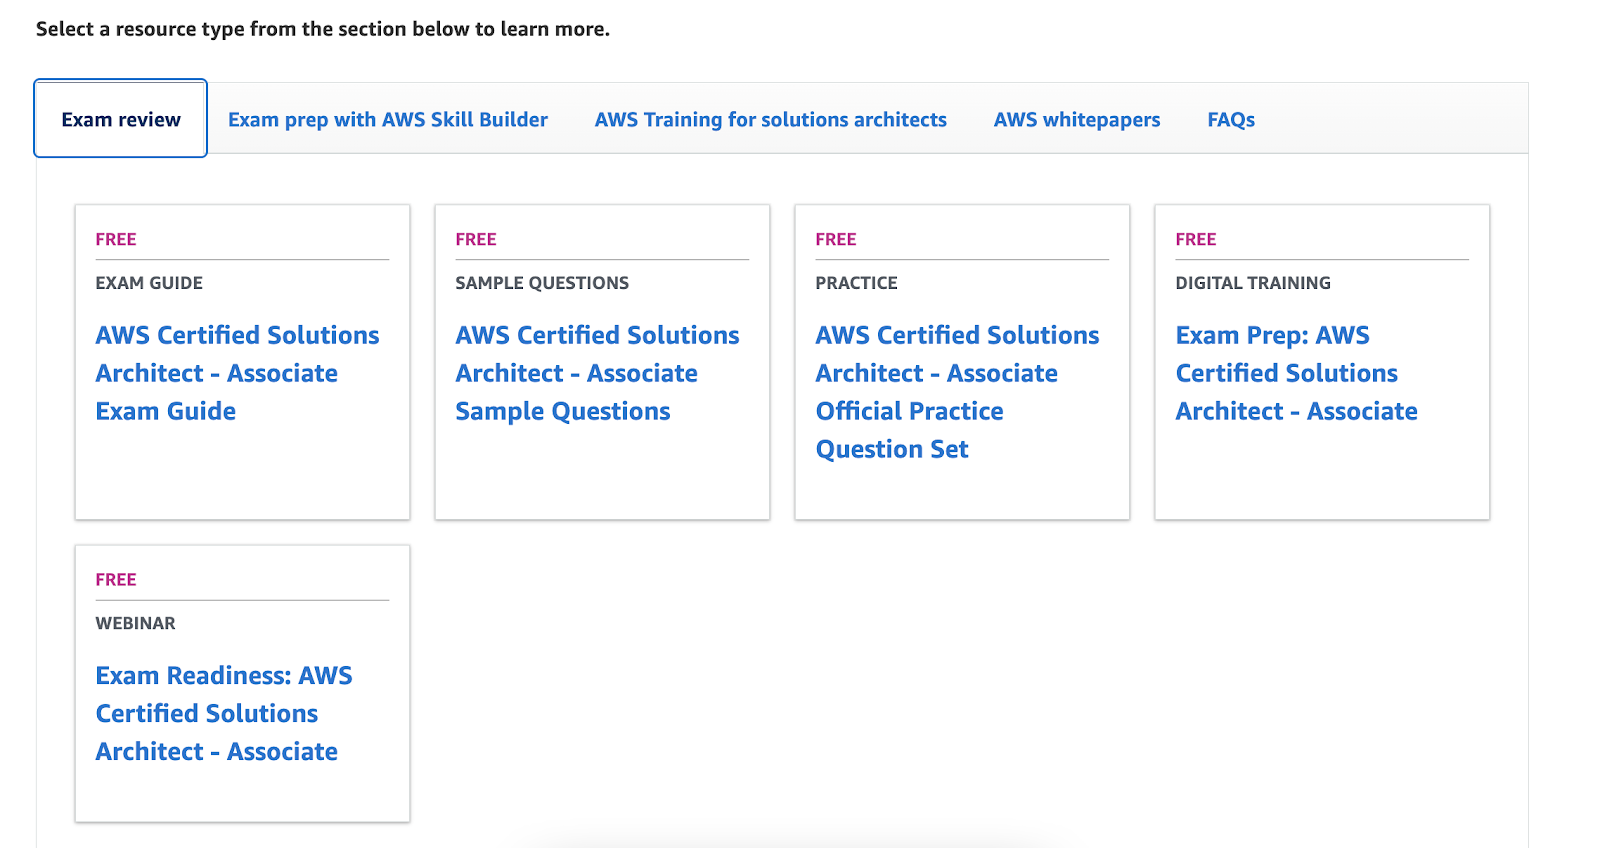Click the DIGITAL TRAINING label
Screen dimensions: 1600x848
[1253, 283]
